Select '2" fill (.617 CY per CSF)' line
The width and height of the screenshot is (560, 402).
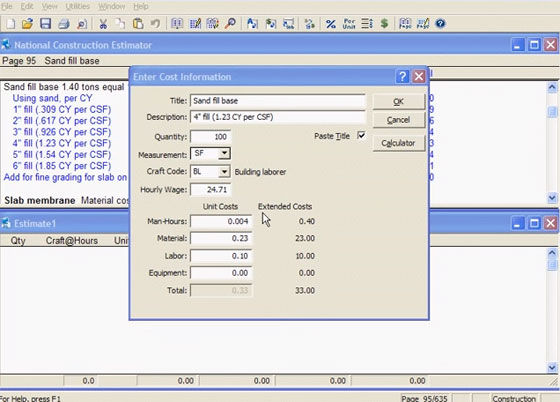coord(62,121)
